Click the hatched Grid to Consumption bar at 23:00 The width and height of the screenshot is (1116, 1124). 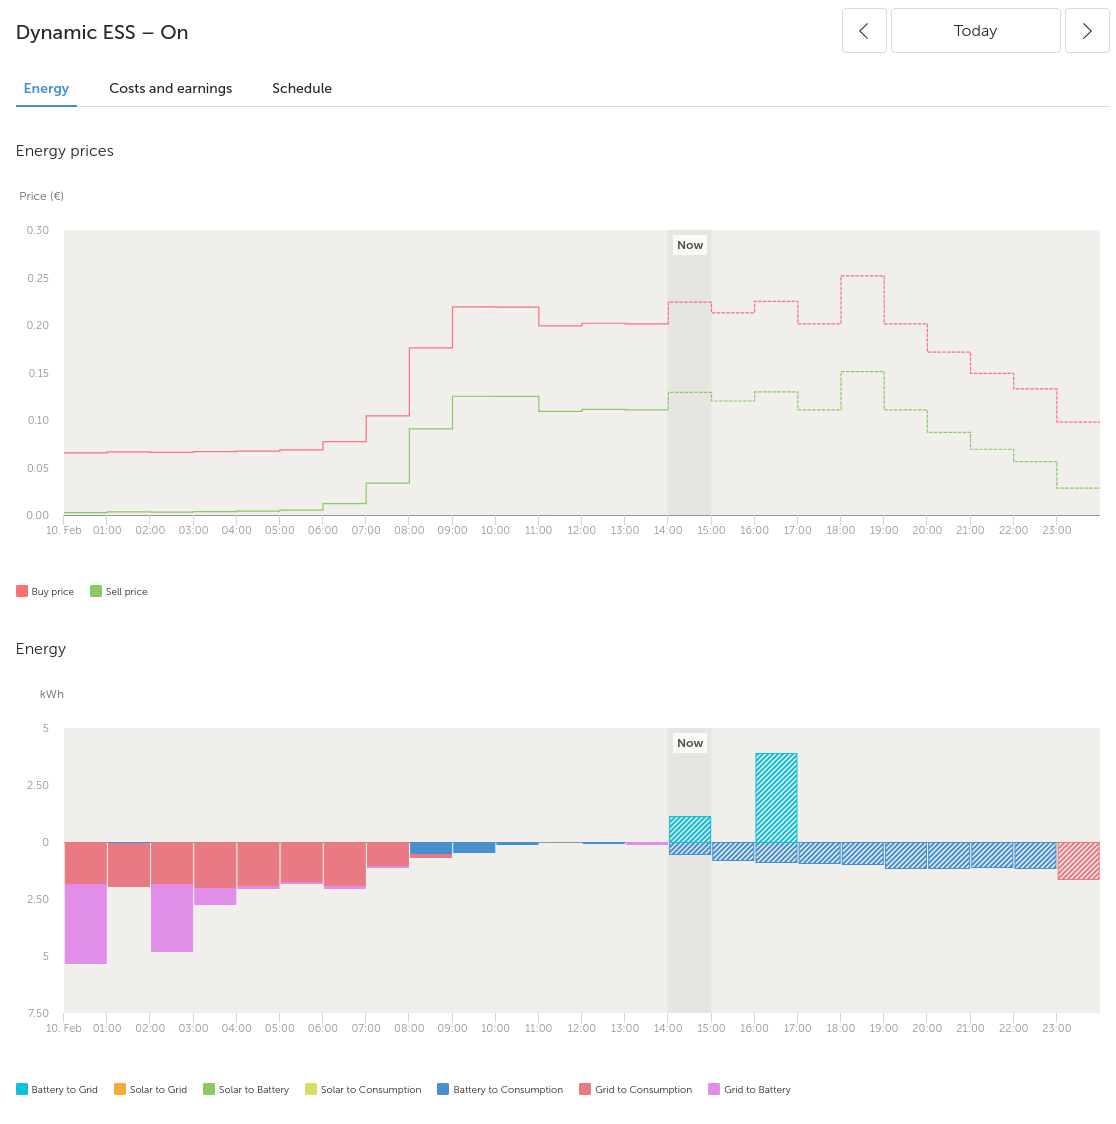click(1078, 861)
